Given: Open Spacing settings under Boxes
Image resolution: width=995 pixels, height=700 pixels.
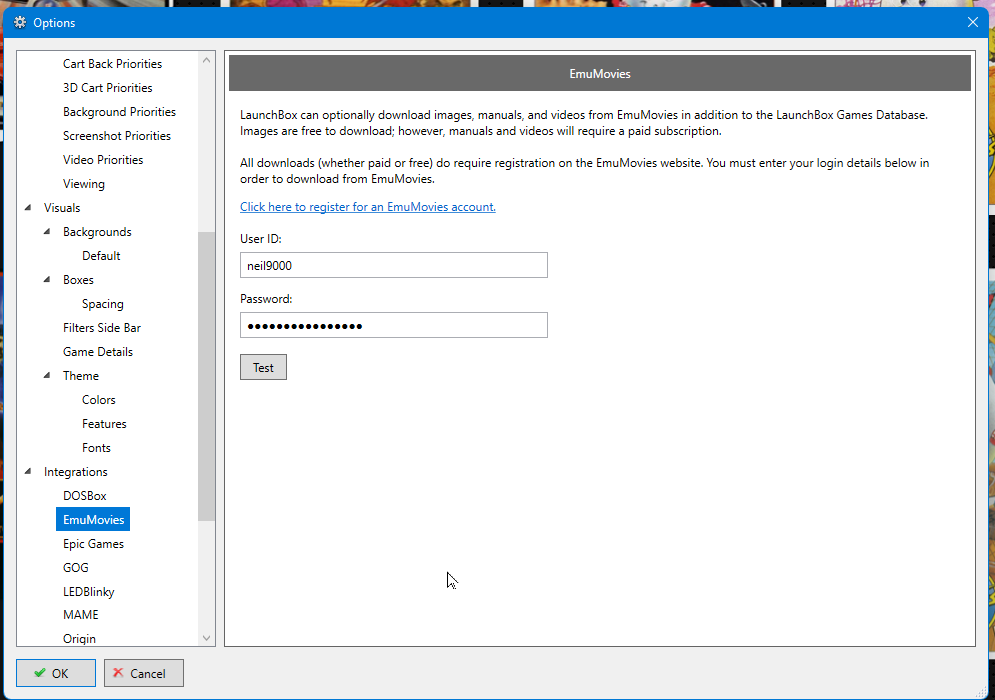Looking at the screenshot, I should click(103, 304).
